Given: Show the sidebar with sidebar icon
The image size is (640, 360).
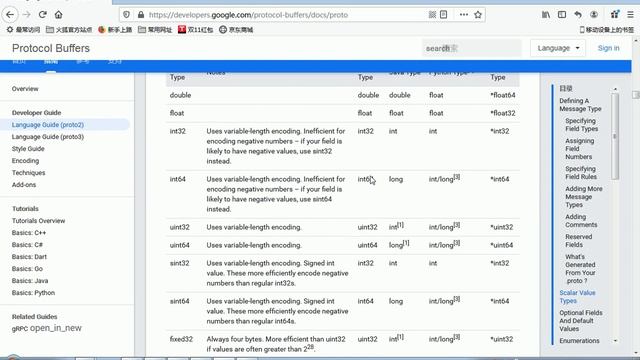Looking at the screenshot, I should tap(562, 15).
